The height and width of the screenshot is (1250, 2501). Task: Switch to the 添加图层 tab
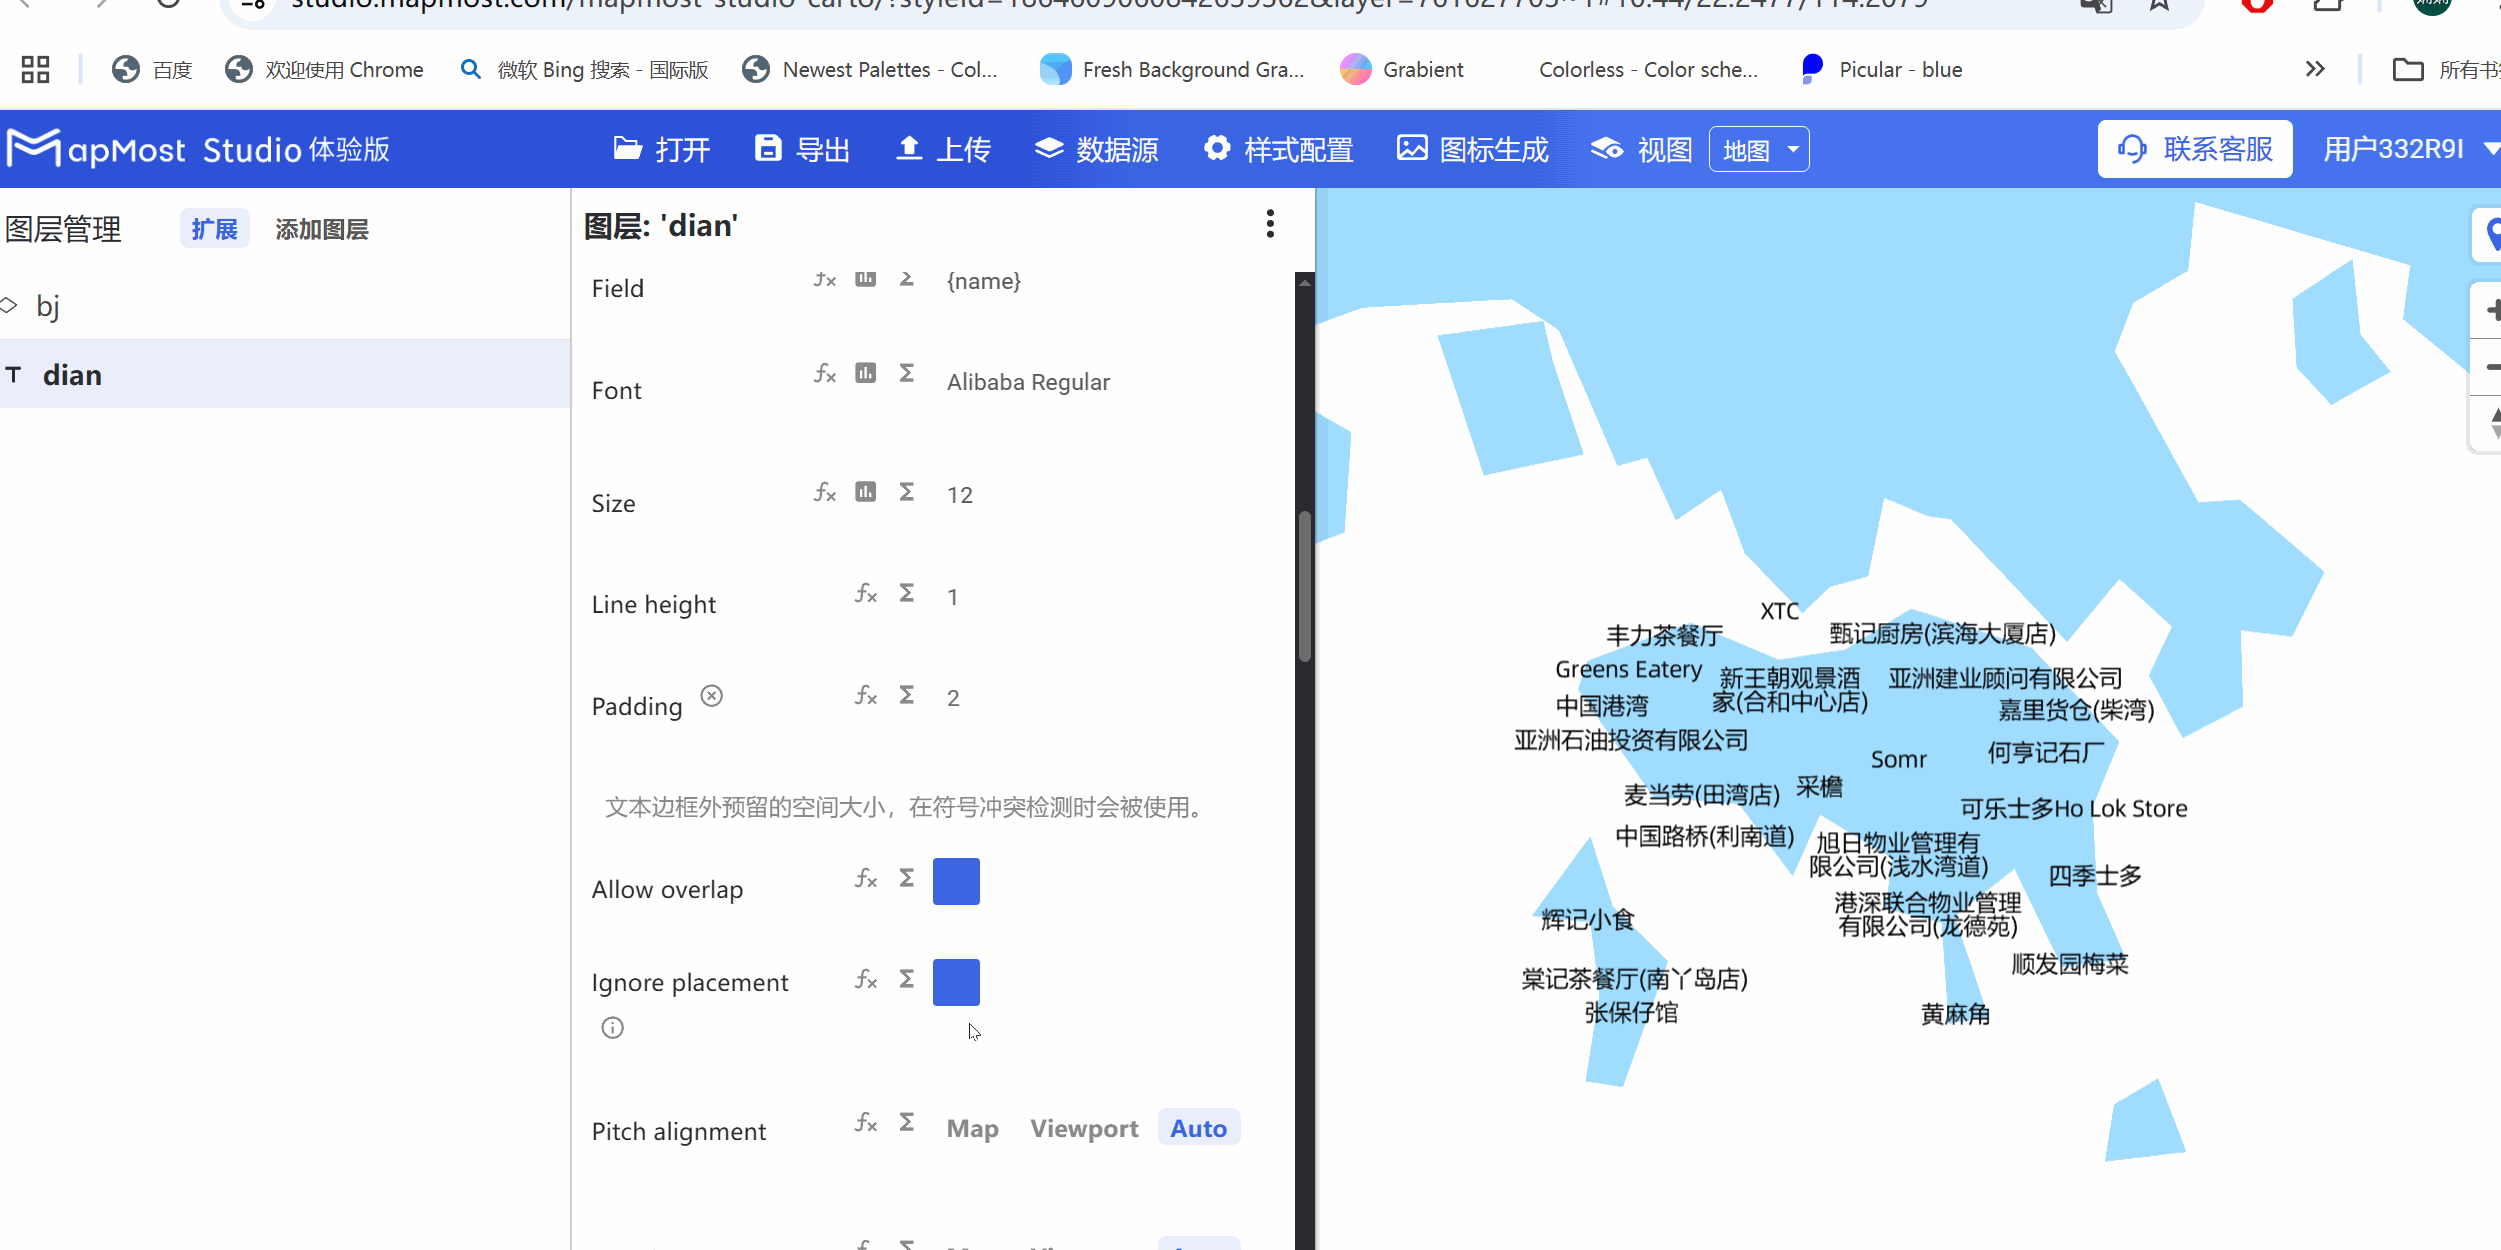tap(322, 228)
